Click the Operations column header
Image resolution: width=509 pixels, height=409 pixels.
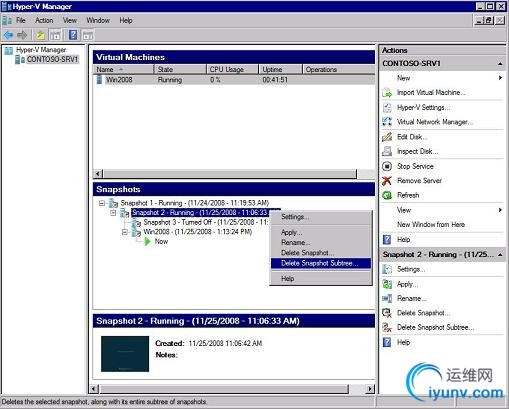339,69
